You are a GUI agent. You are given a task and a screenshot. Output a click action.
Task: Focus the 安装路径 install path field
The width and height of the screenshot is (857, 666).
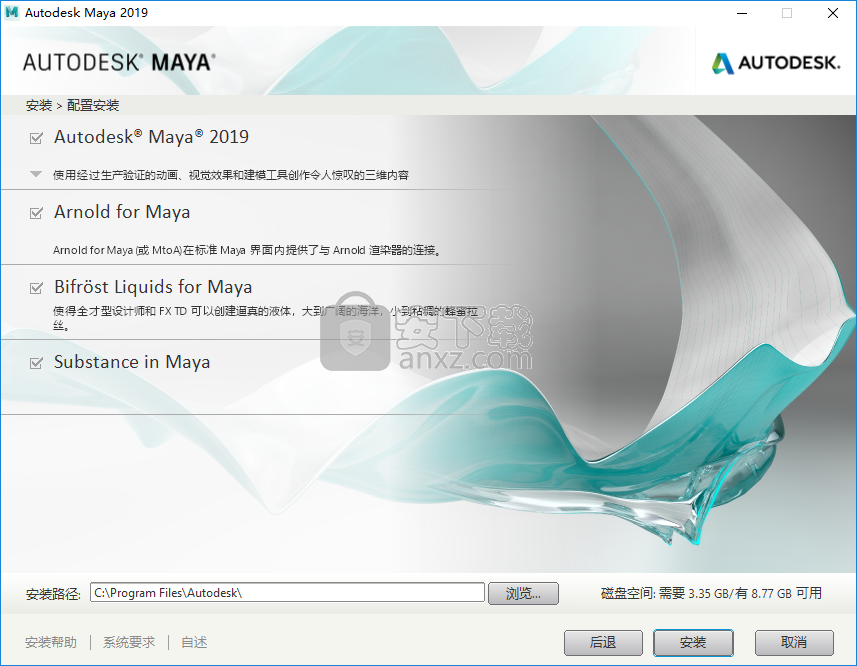click(x=287, y=593)
